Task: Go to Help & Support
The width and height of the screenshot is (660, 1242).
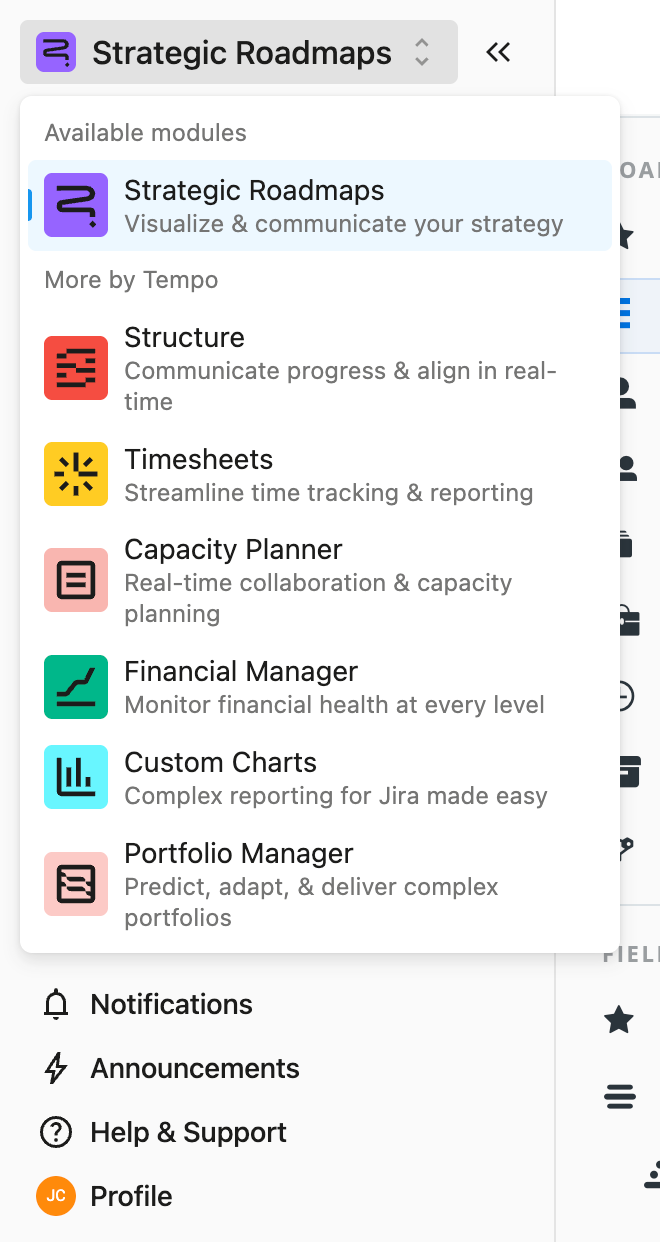Action: click(x=188, y=1132)
